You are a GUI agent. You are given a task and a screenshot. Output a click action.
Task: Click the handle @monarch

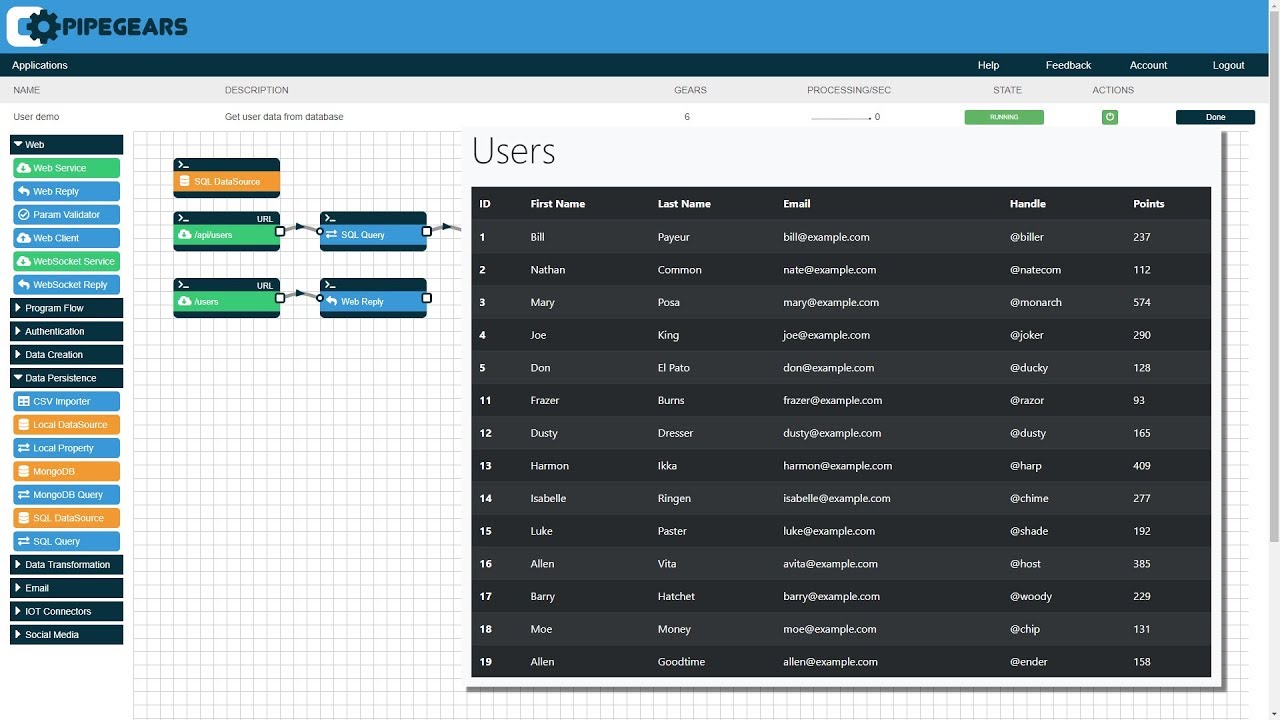click(x=1036, y=302)
